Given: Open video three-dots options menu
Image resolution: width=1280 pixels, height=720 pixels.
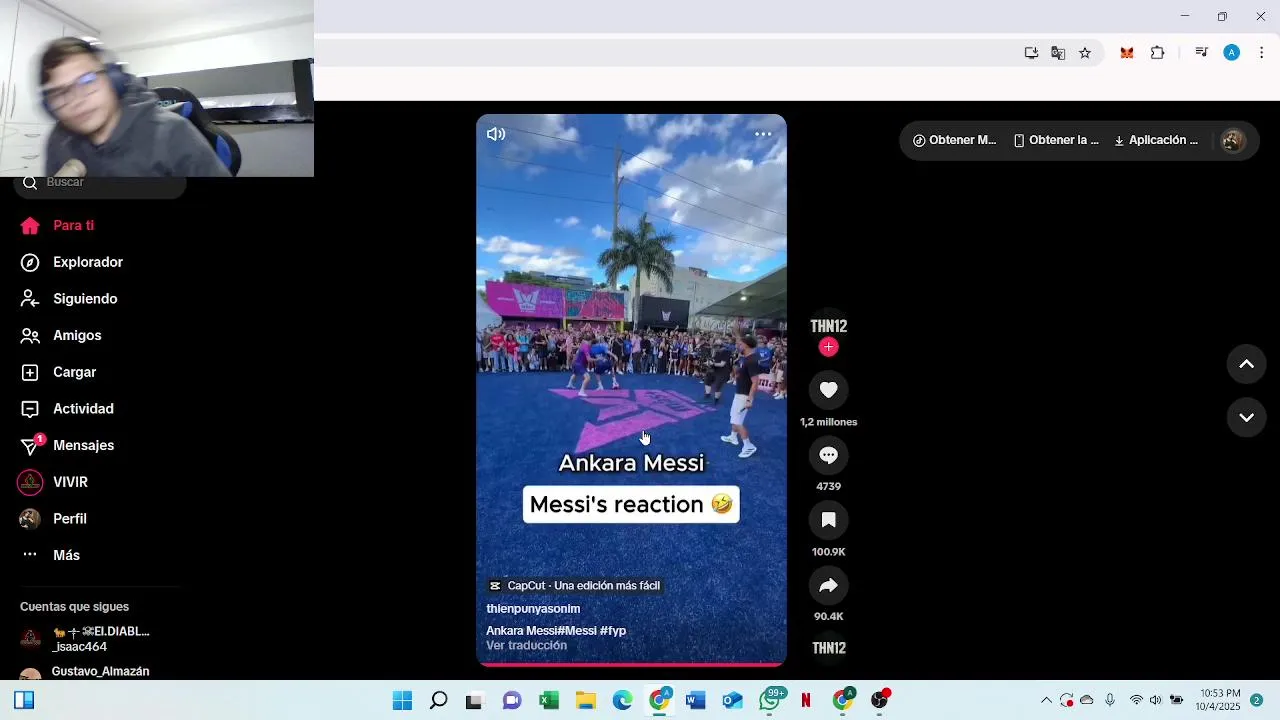Looking at the screenshot, I should coord(763,134).
